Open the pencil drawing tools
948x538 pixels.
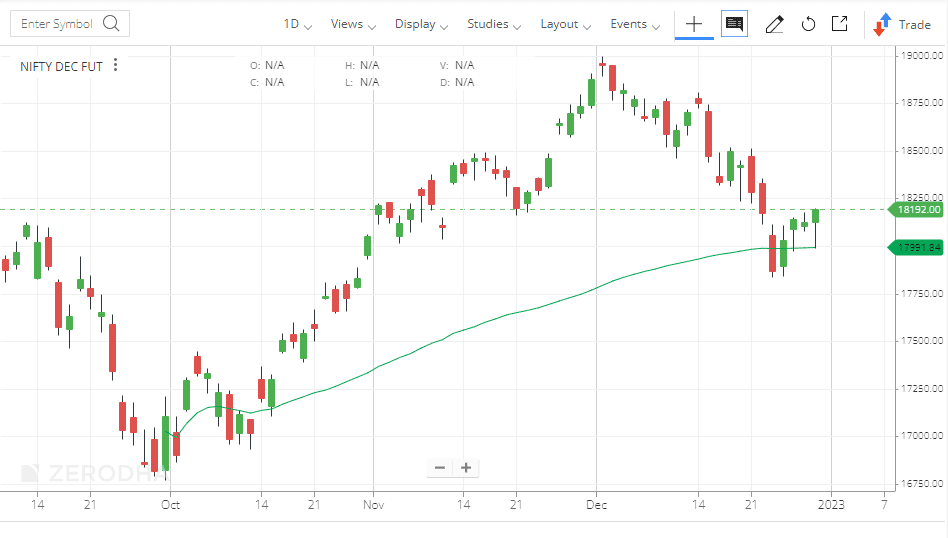tap(774, 24)
